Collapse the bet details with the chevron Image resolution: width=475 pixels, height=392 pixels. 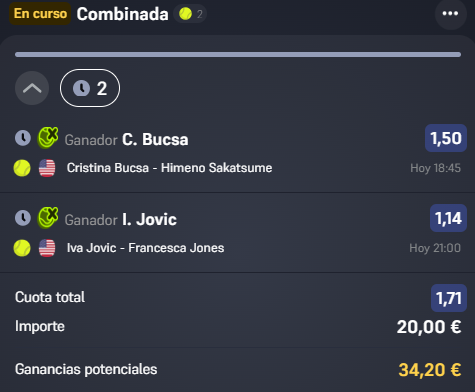(32, 88)
